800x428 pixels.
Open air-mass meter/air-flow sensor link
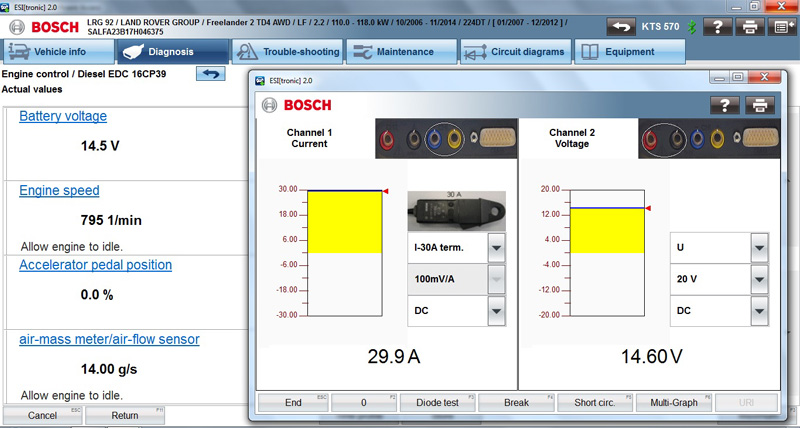(109, 339)
